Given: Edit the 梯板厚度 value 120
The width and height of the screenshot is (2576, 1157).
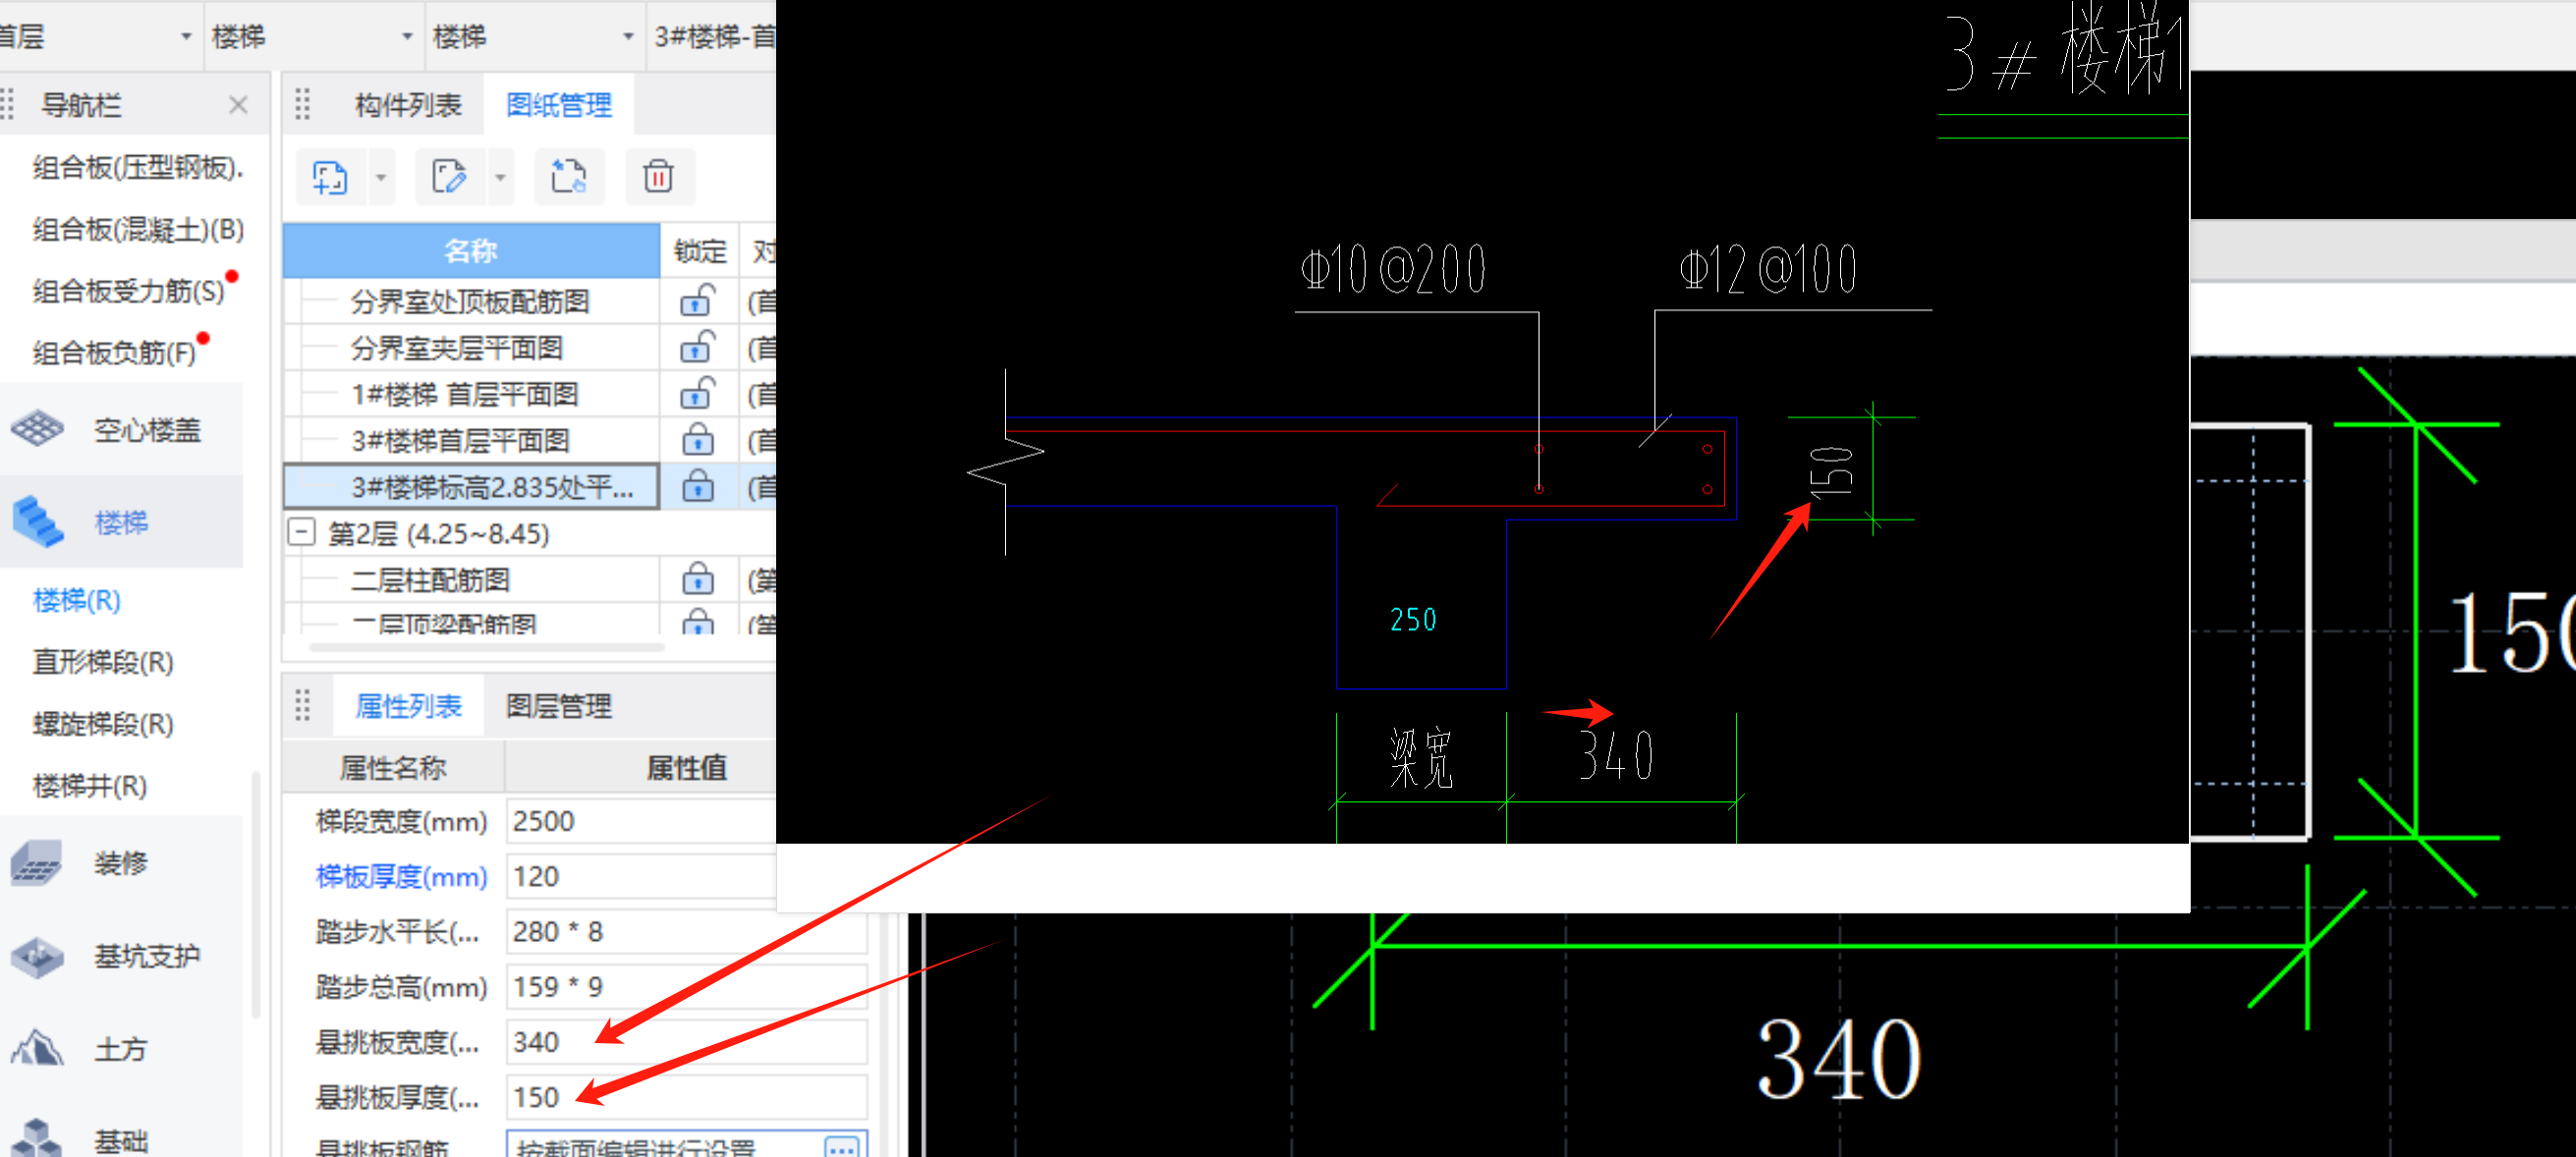Looking at the screenshot, I should 640,876.
